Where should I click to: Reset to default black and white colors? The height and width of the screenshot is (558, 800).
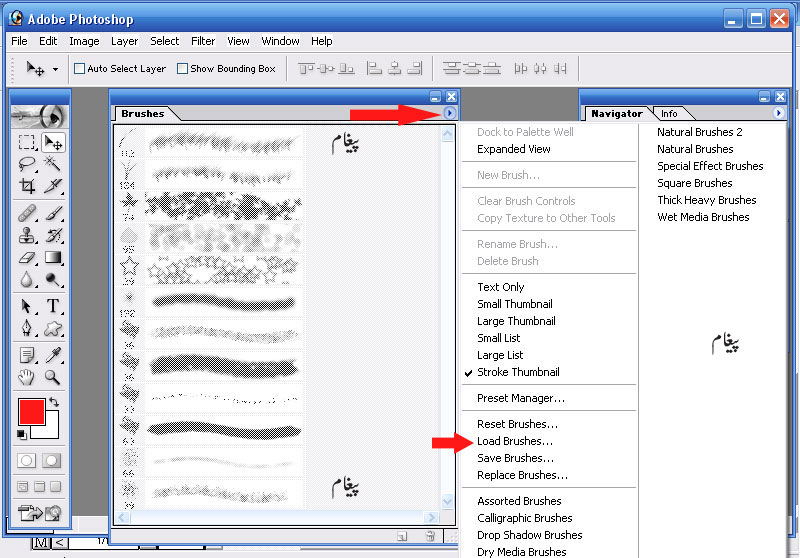(x=21, y=435)
